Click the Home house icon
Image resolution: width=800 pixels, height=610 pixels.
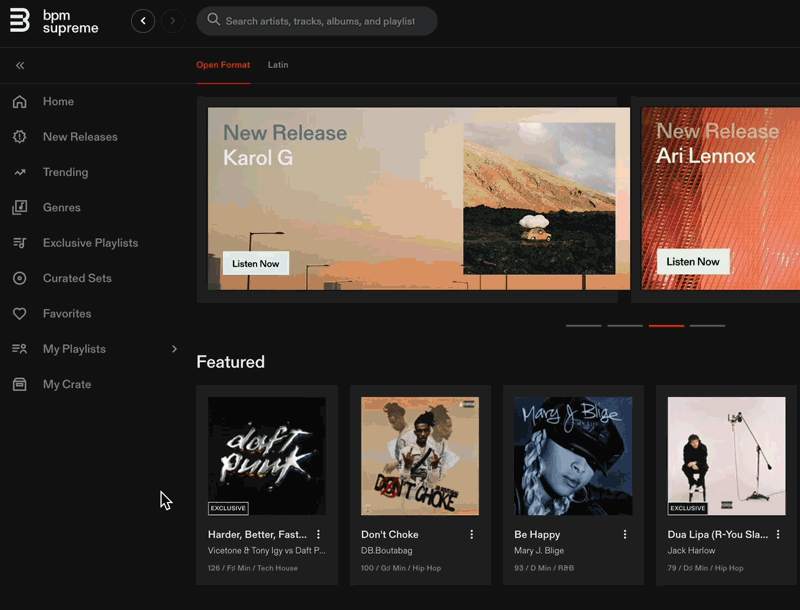19,101
